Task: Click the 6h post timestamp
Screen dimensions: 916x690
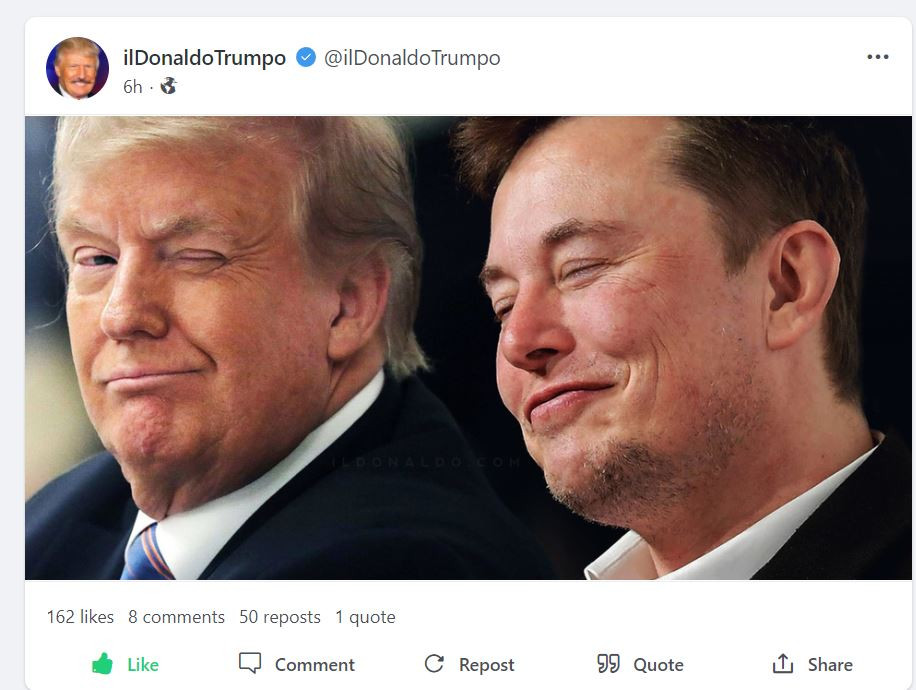Action: 132,87
